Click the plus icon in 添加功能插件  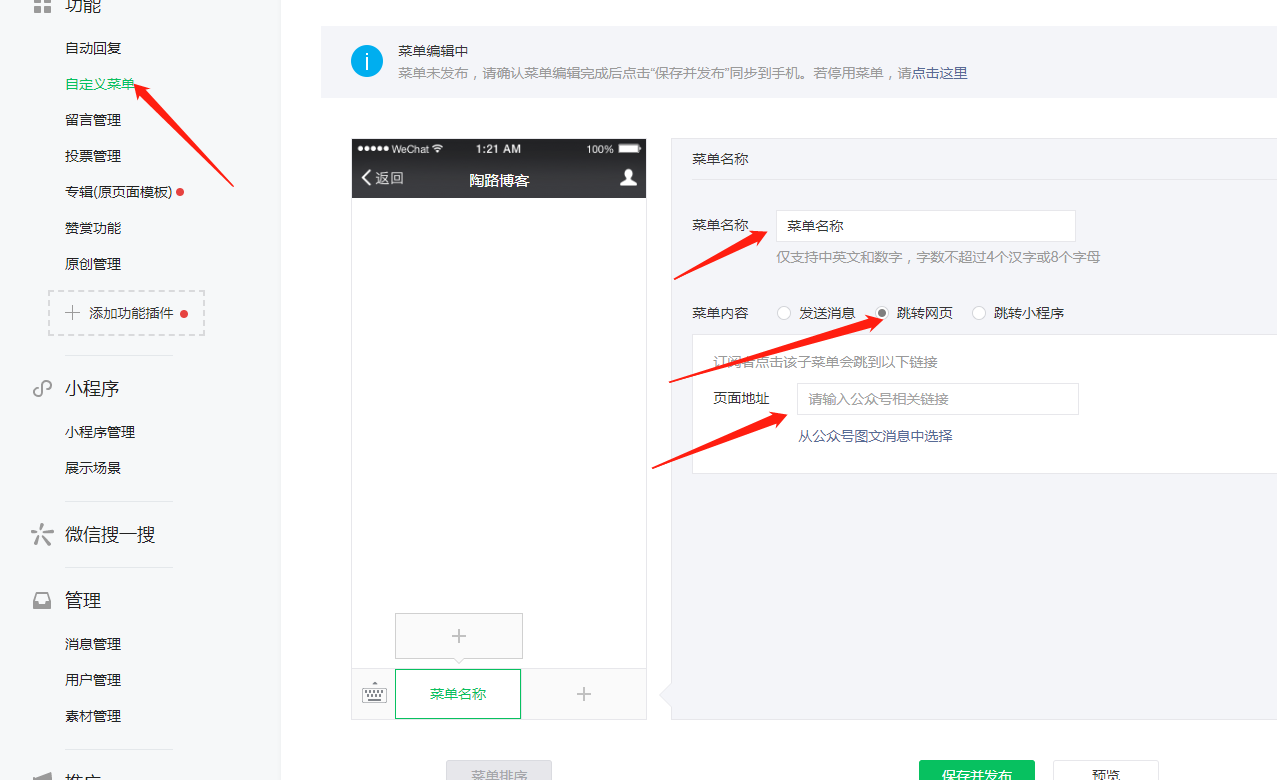[72, 313]
